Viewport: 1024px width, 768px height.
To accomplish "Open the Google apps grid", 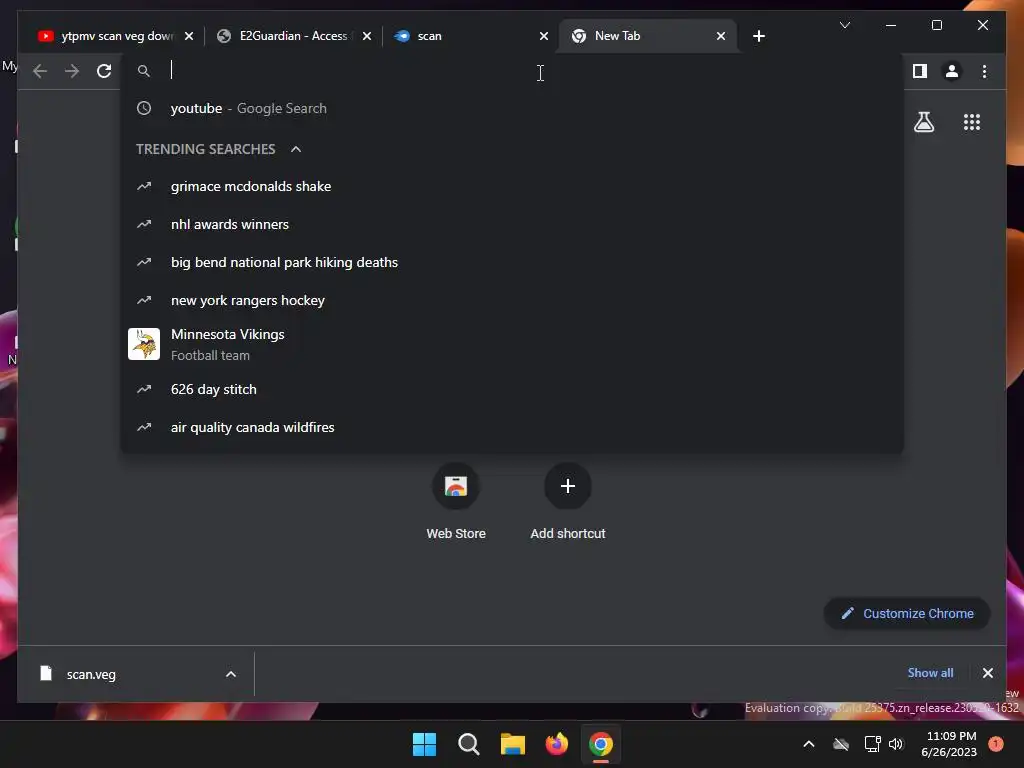I will (x=972, y=122).
